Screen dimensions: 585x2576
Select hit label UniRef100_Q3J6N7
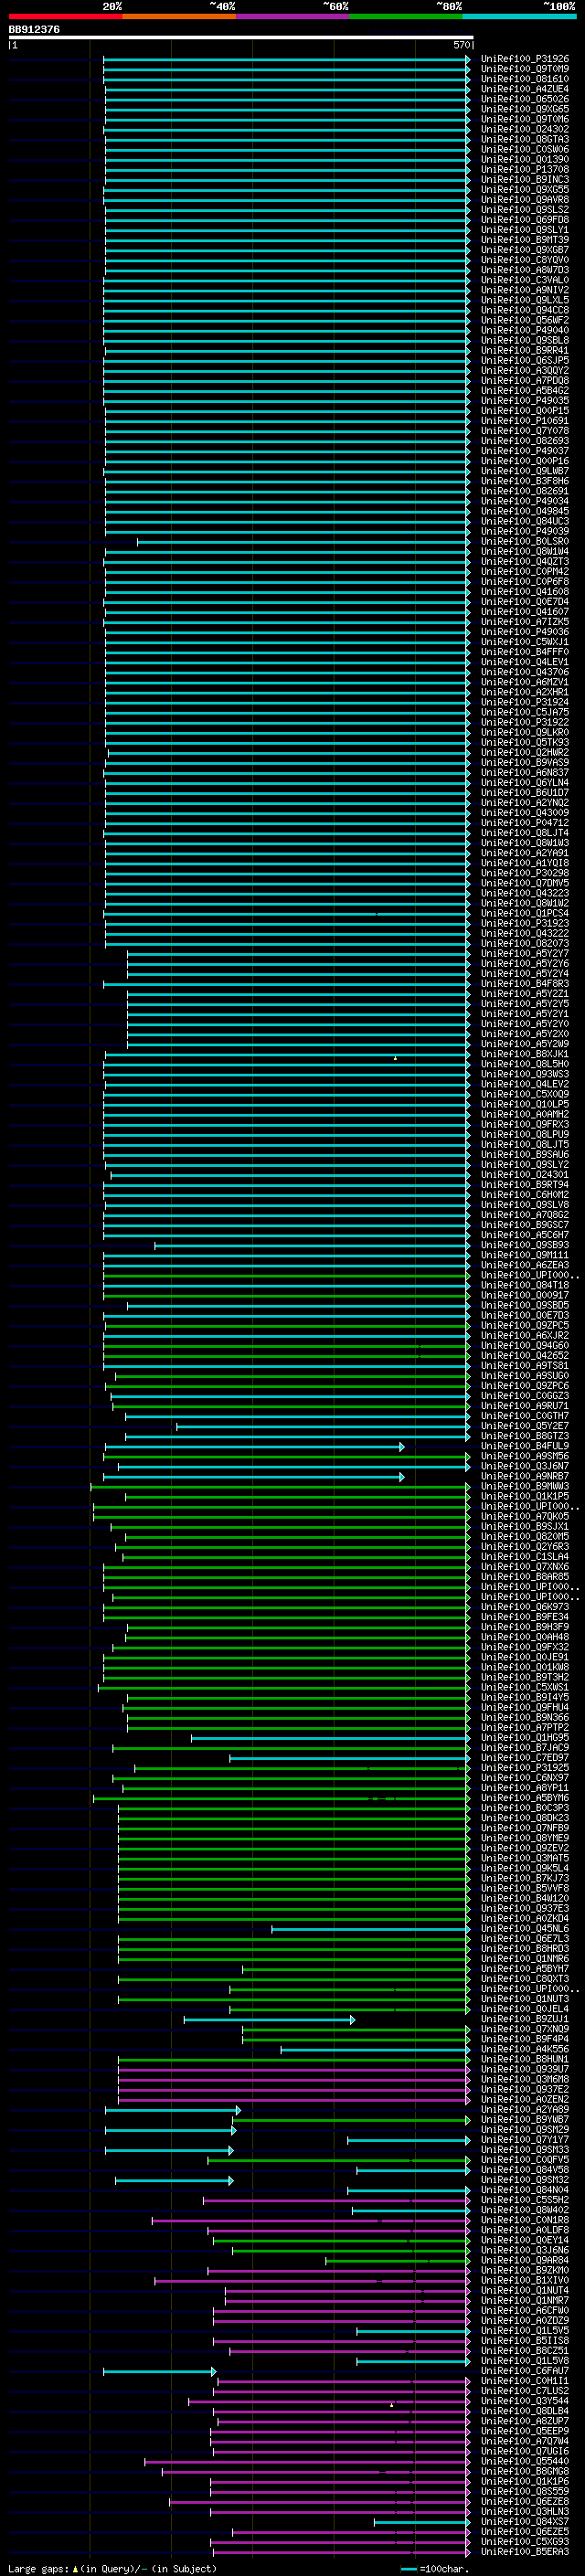click(x=525, y=1466)
